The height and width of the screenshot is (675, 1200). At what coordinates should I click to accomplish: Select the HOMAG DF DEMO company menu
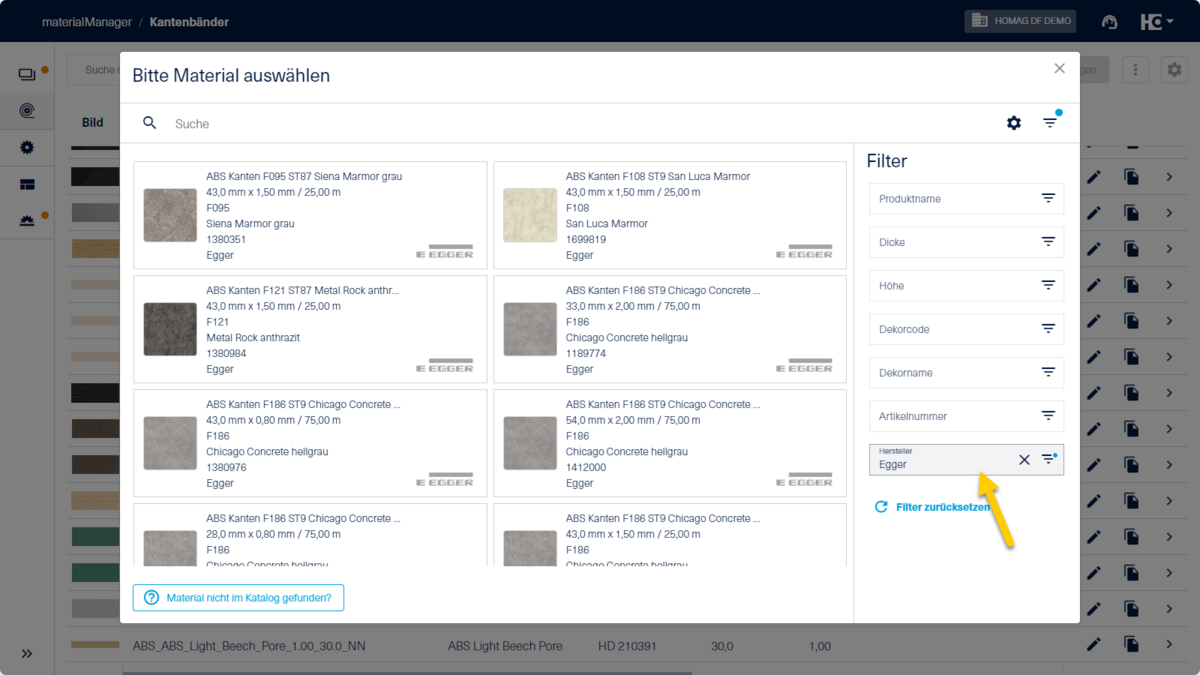coord(1020,21)
